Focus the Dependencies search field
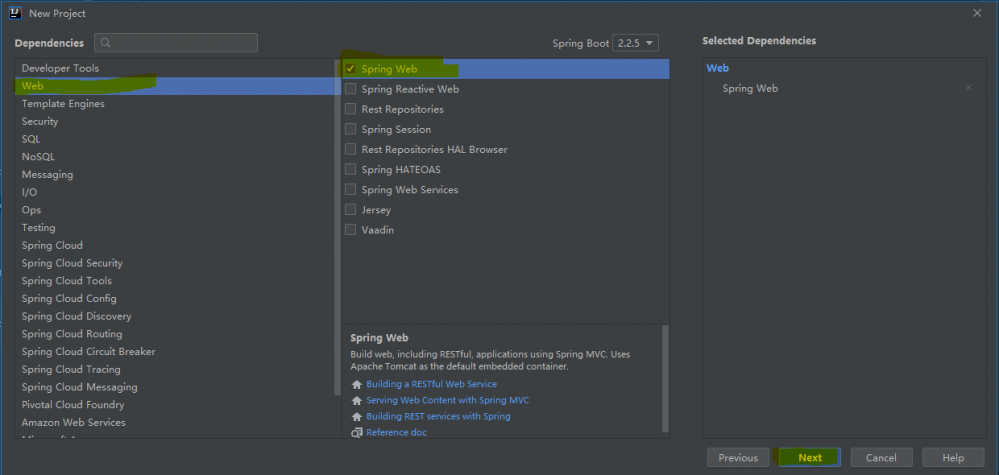999x475 pixels. [176, 43]
